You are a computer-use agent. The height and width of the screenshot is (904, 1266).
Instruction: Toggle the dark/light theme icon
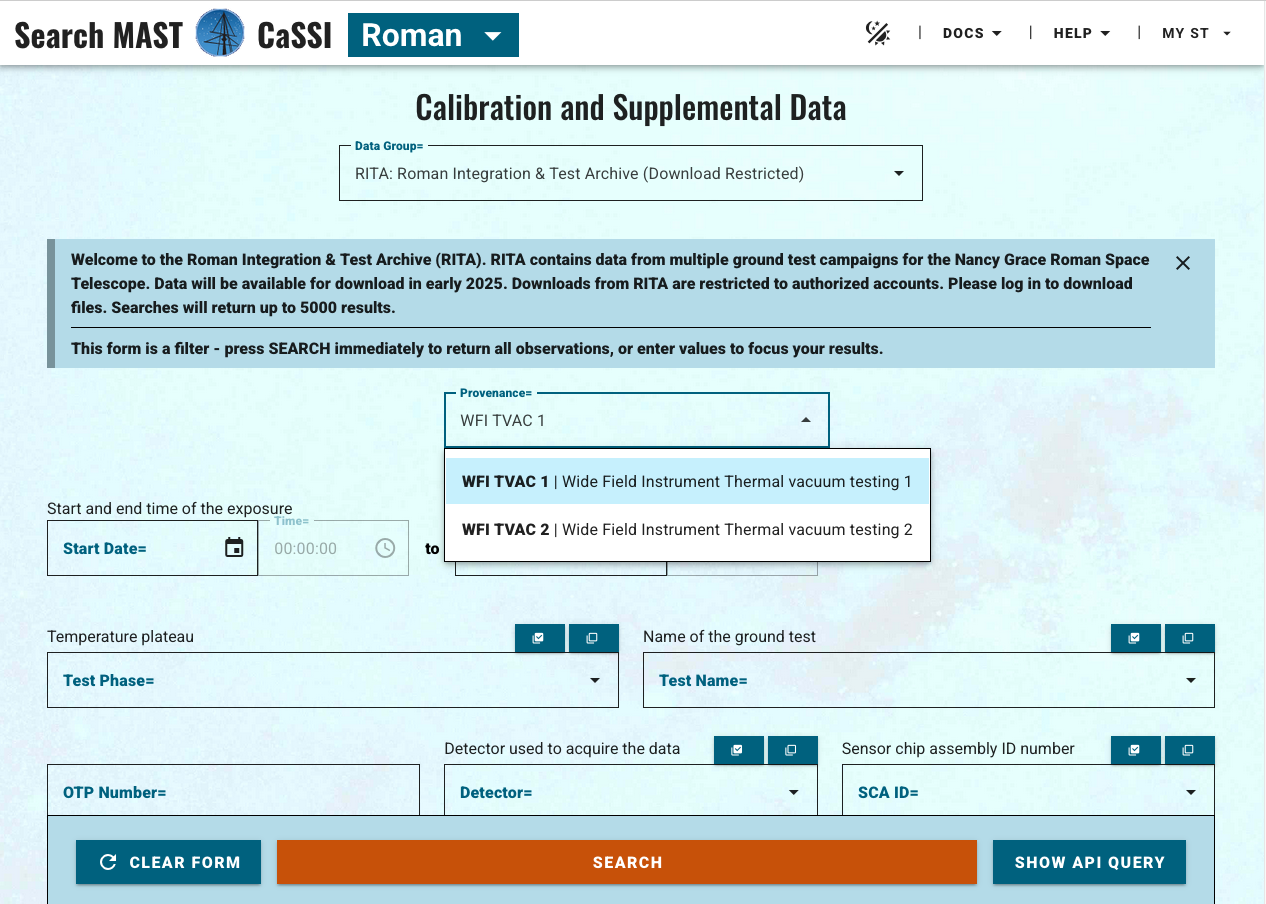point(877,34)
